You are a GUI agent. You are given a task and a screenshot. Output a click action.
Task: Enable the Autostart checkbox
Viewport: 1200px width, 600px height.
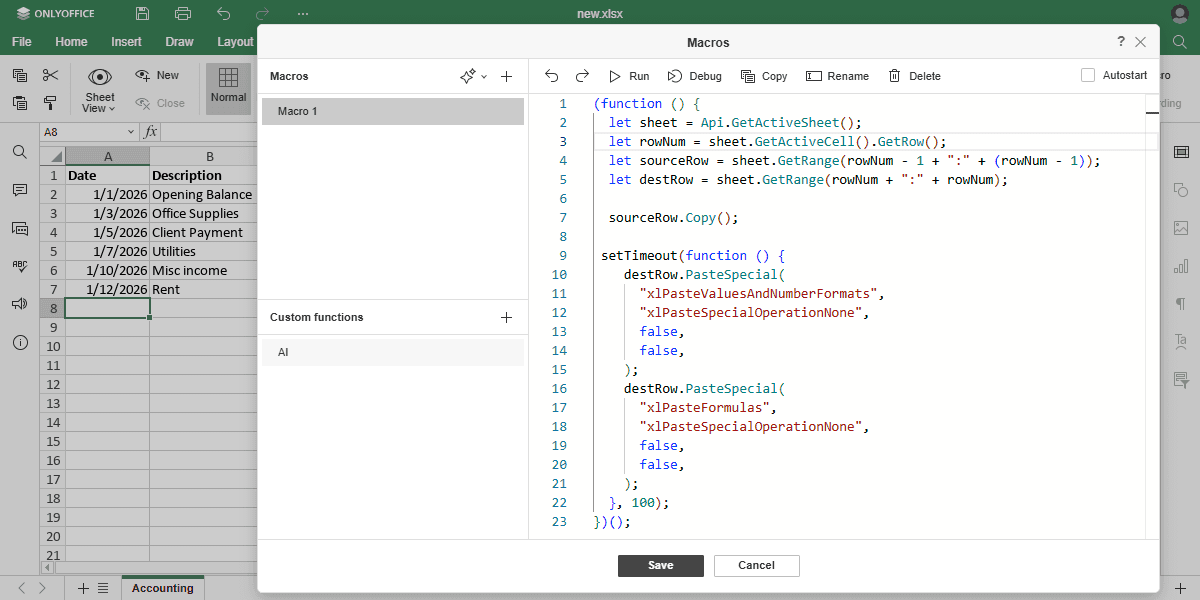[x=1088, y=75]
